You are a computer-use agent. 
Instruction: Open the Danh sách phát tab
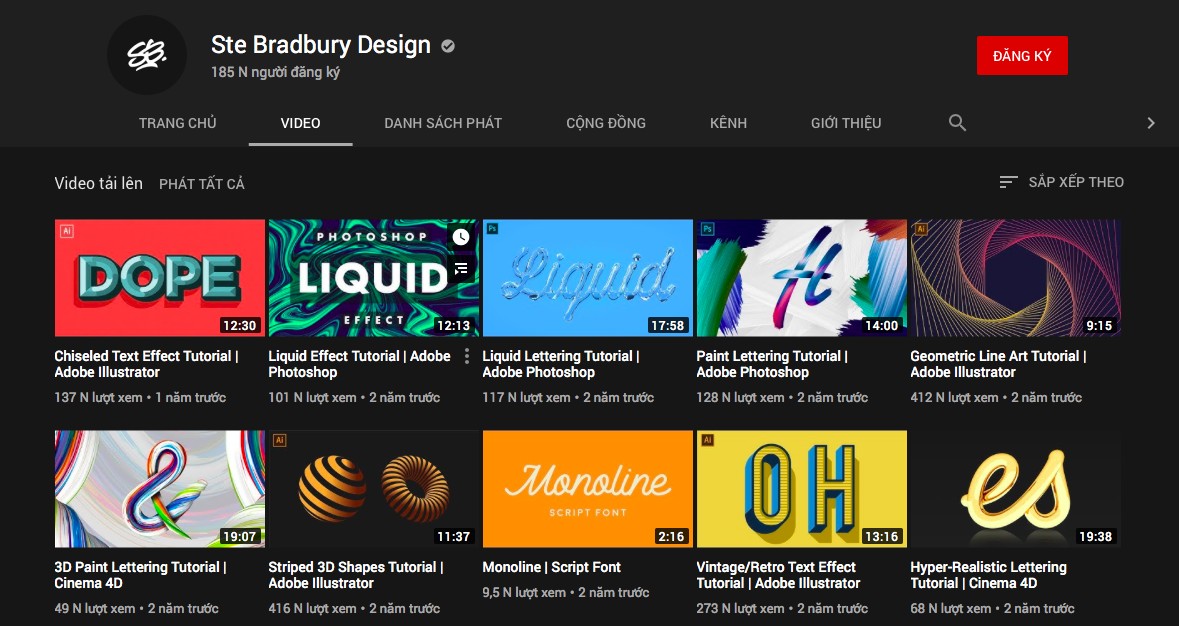click(443, 122)
